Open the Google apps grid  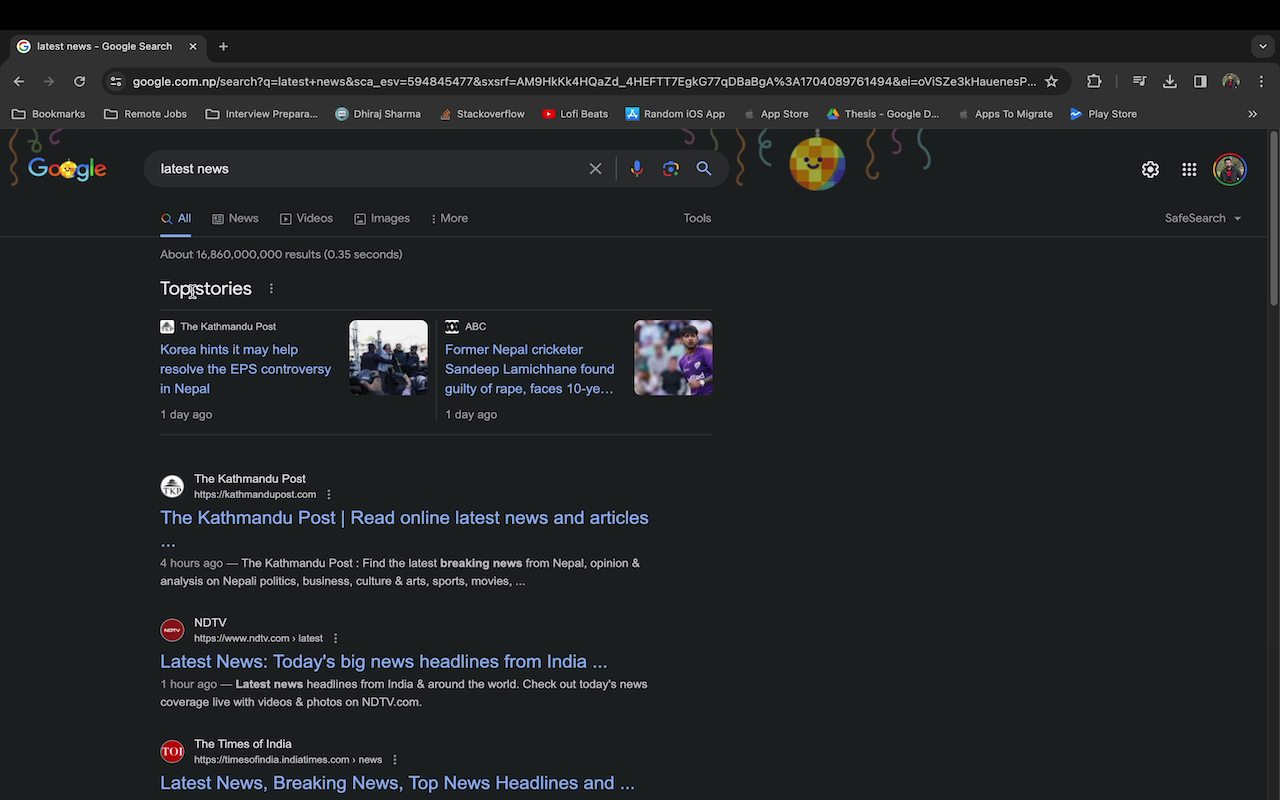pos(1189,169)
